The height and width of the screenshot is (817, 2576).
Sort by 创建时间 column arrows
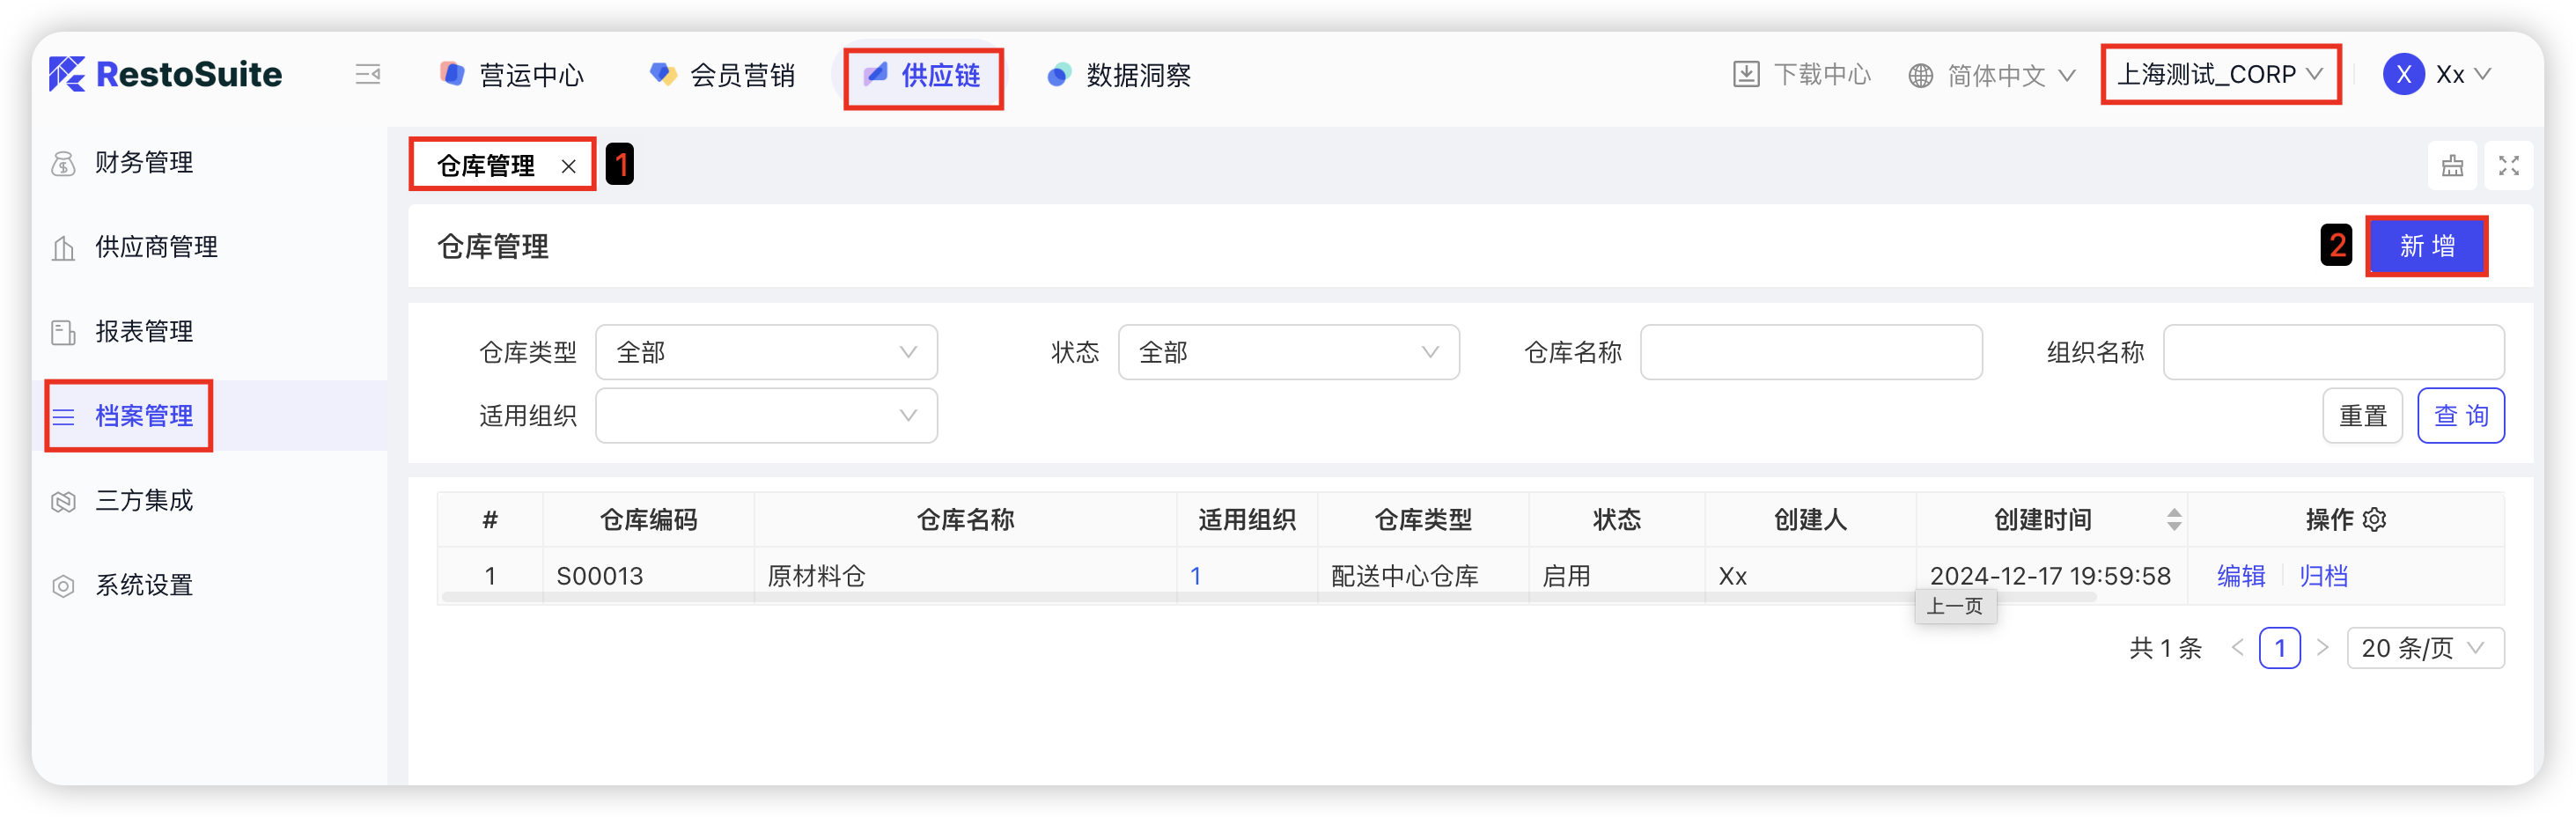(x=2173, y=520)
